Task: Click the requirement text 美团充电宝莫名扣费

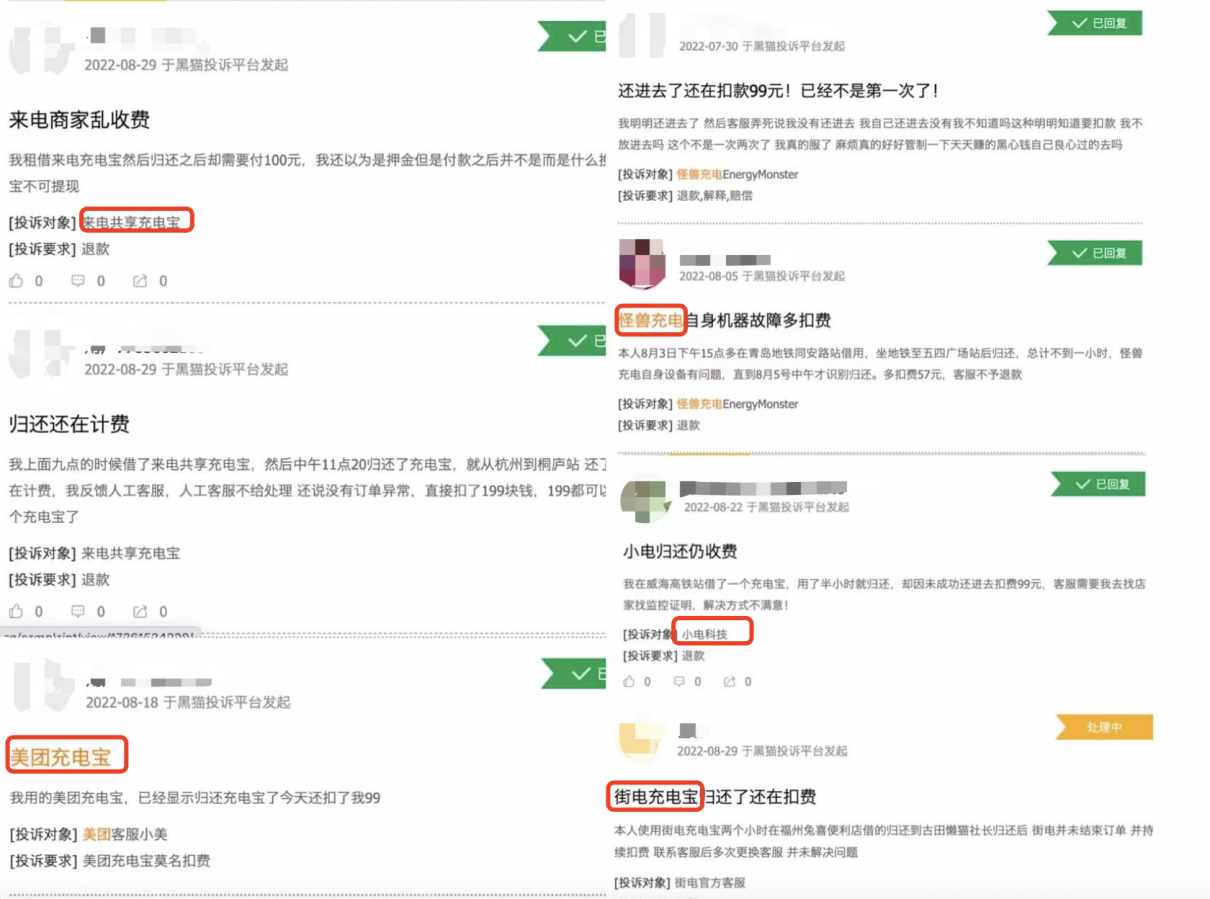Action: pos(146,861)
